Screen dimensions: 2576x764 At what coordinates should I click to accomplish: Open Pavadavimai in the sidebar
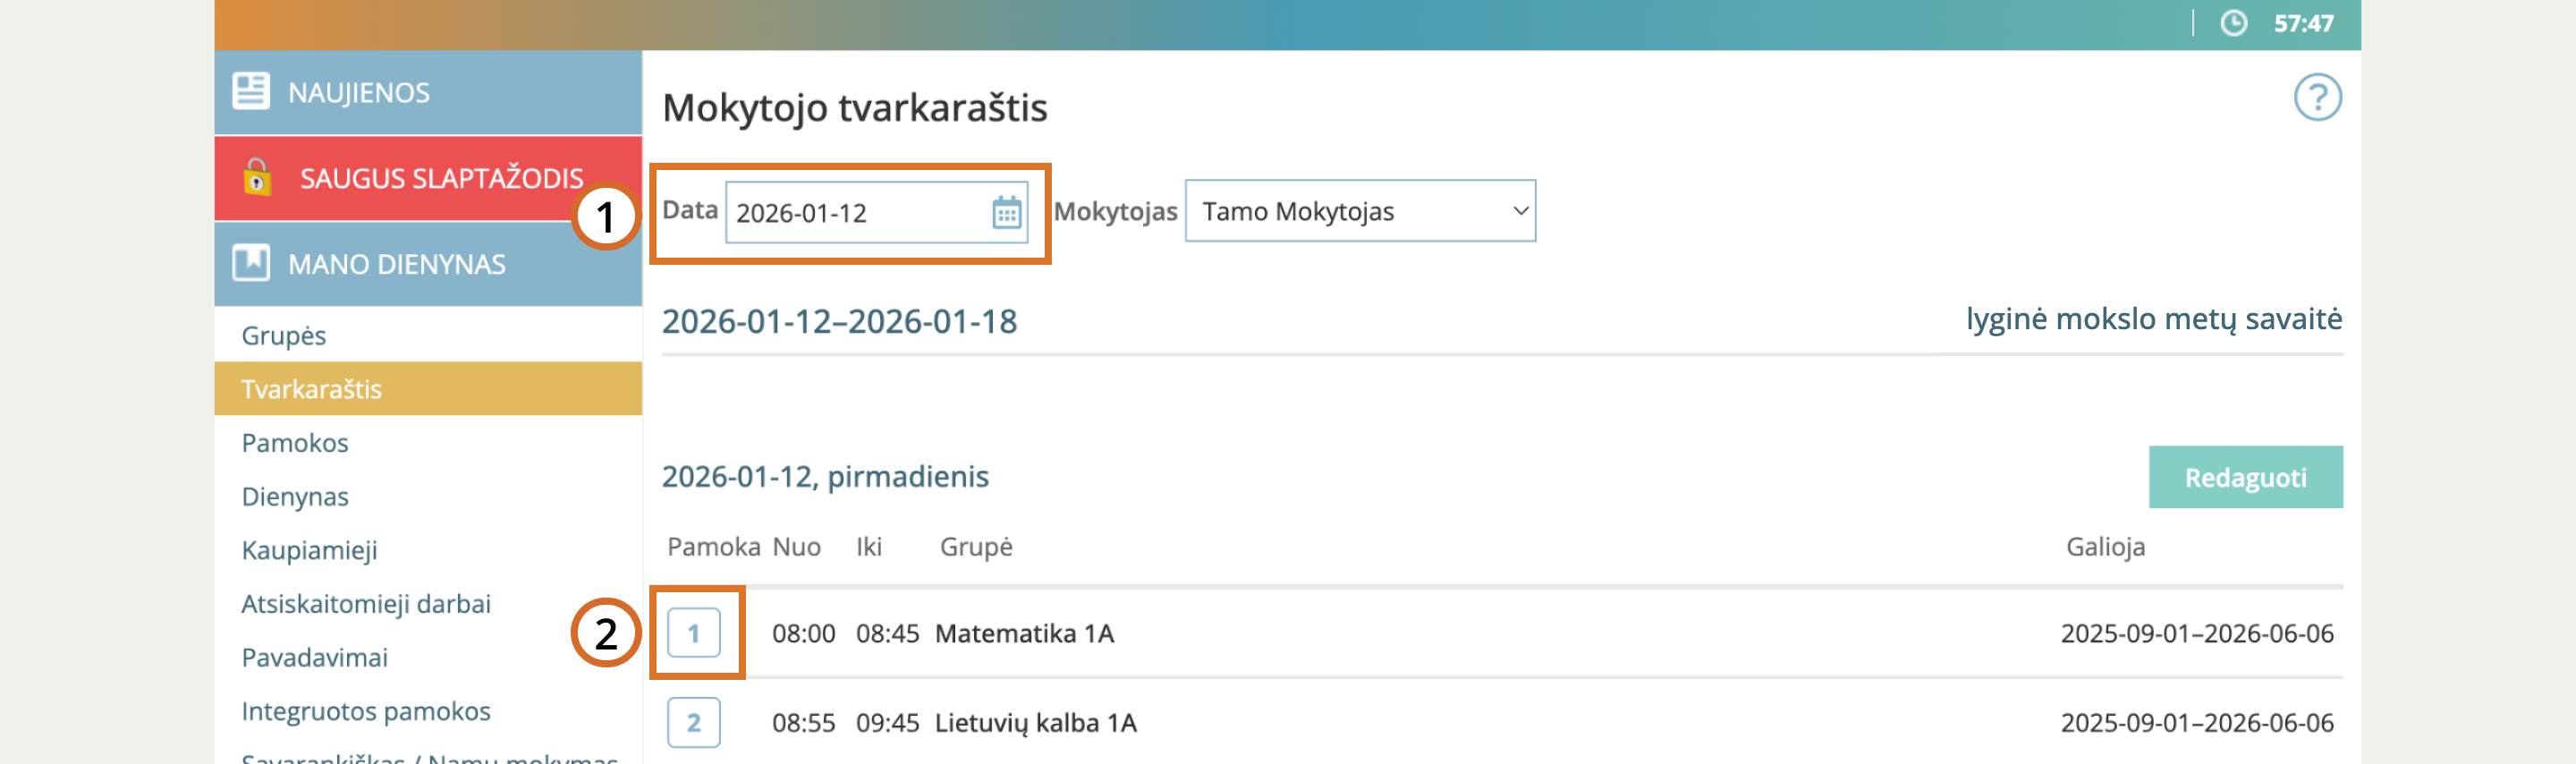tap(314, 658)
